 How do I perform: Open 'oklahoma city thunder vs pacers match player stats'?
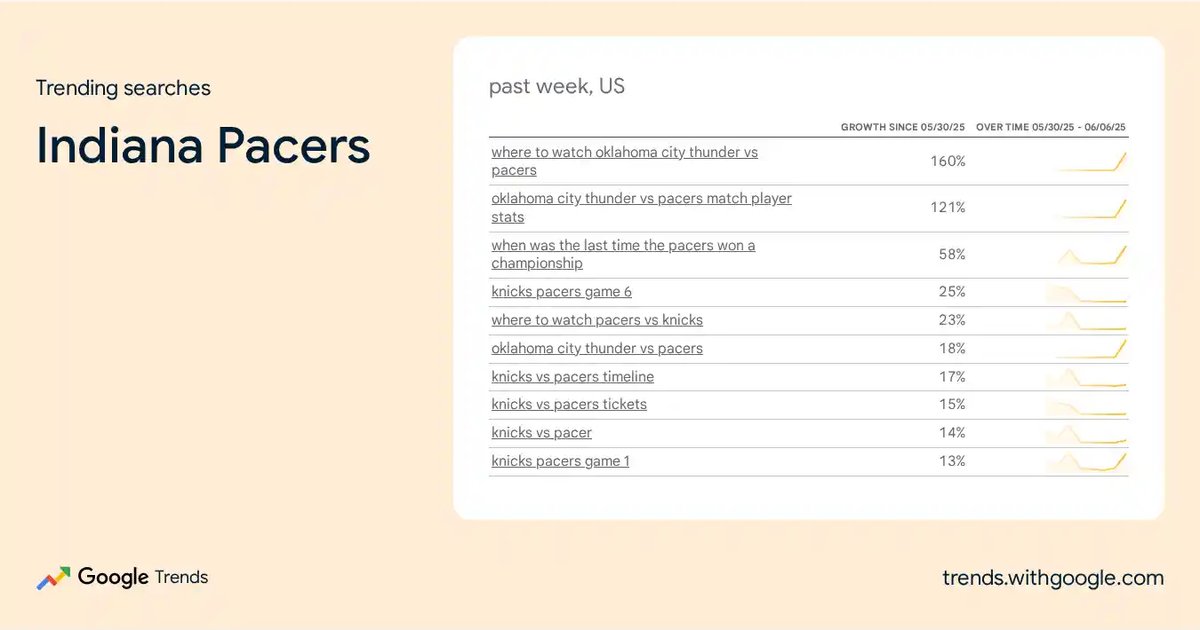pyautogui.click(x=641, y=207)
